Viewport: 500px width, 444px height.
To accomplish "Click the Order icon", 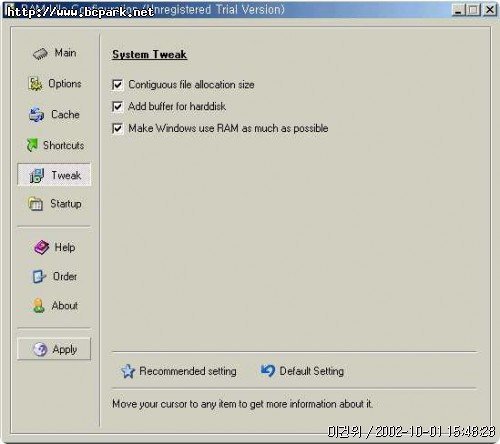I will tap(39, 276).
